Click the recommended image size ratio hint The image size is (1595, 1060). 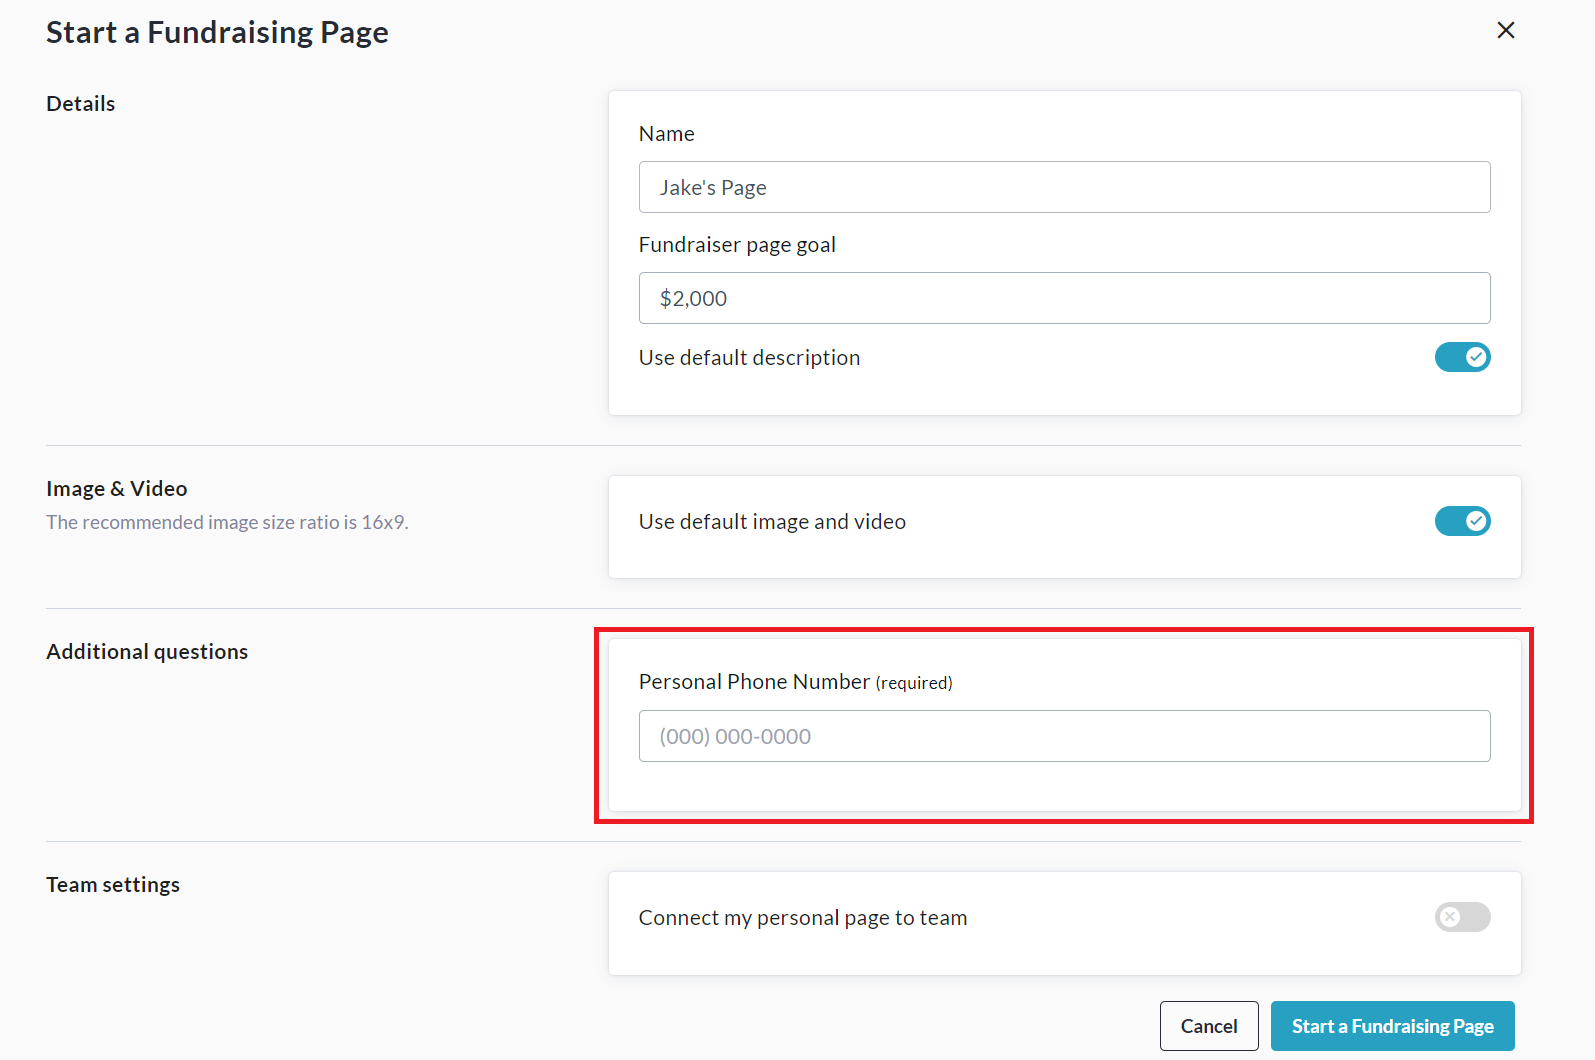click(227, 522)
